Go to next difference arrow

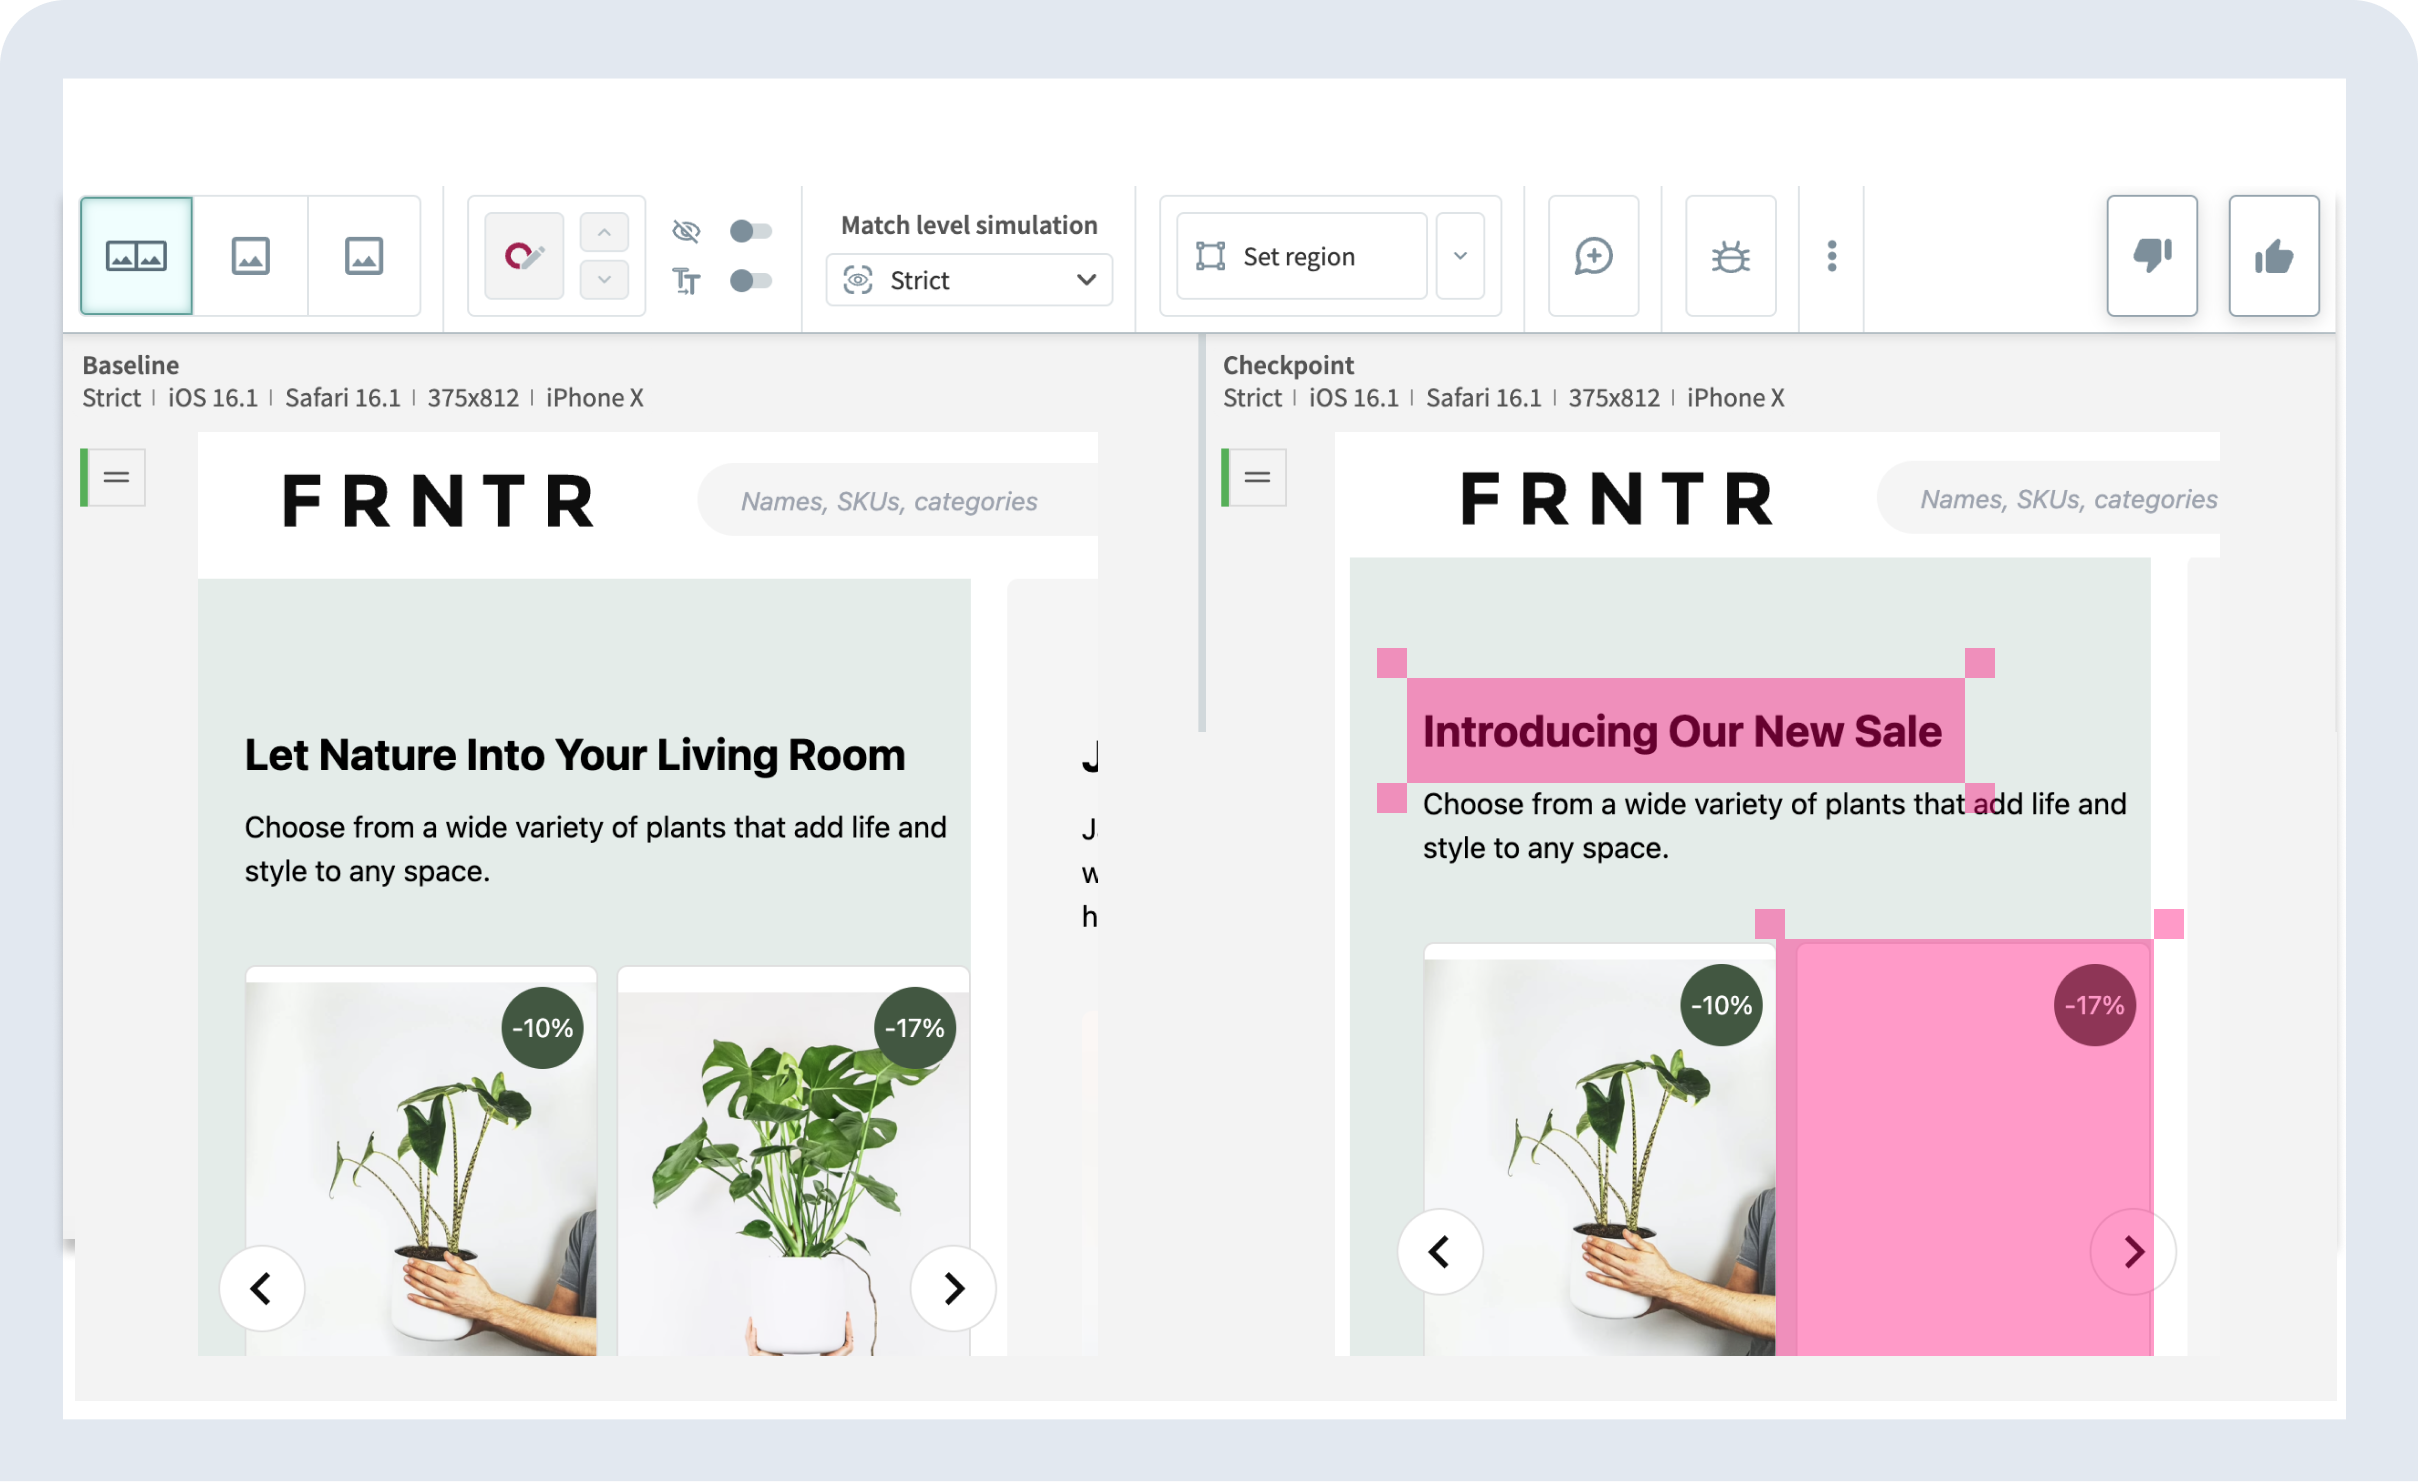click(604, 280)
